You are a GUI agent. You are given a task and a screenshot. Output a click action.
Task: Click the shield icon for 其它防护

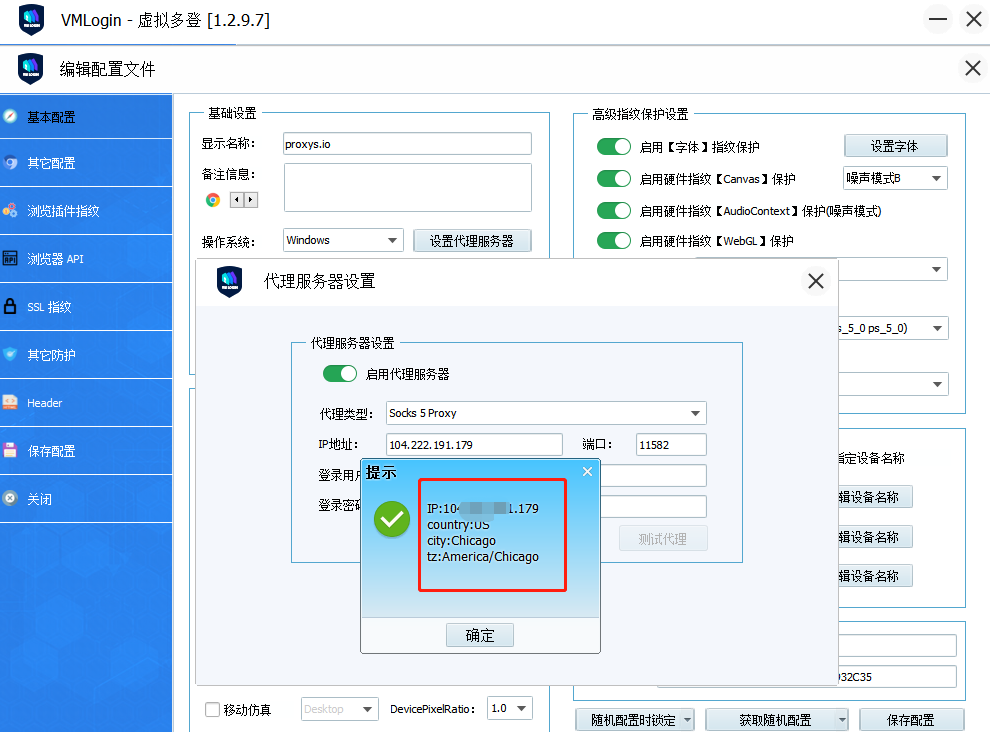pos(10,355)
